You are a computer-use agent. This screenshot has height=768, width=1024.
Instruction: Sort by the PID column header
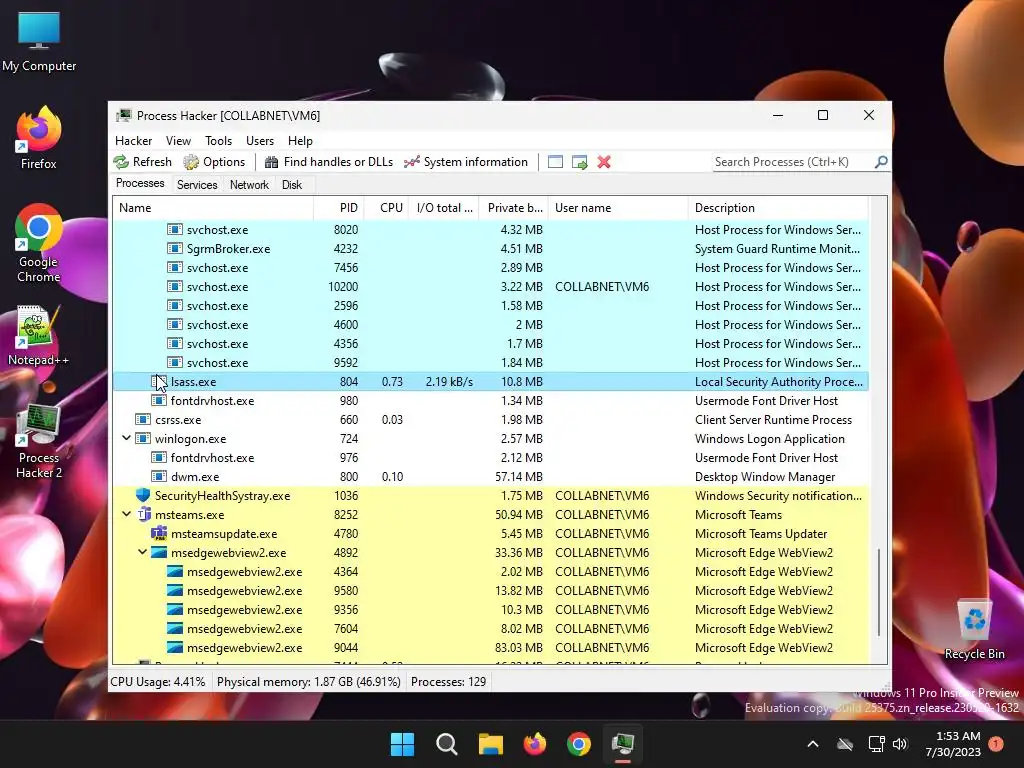[x=339, y=208]
